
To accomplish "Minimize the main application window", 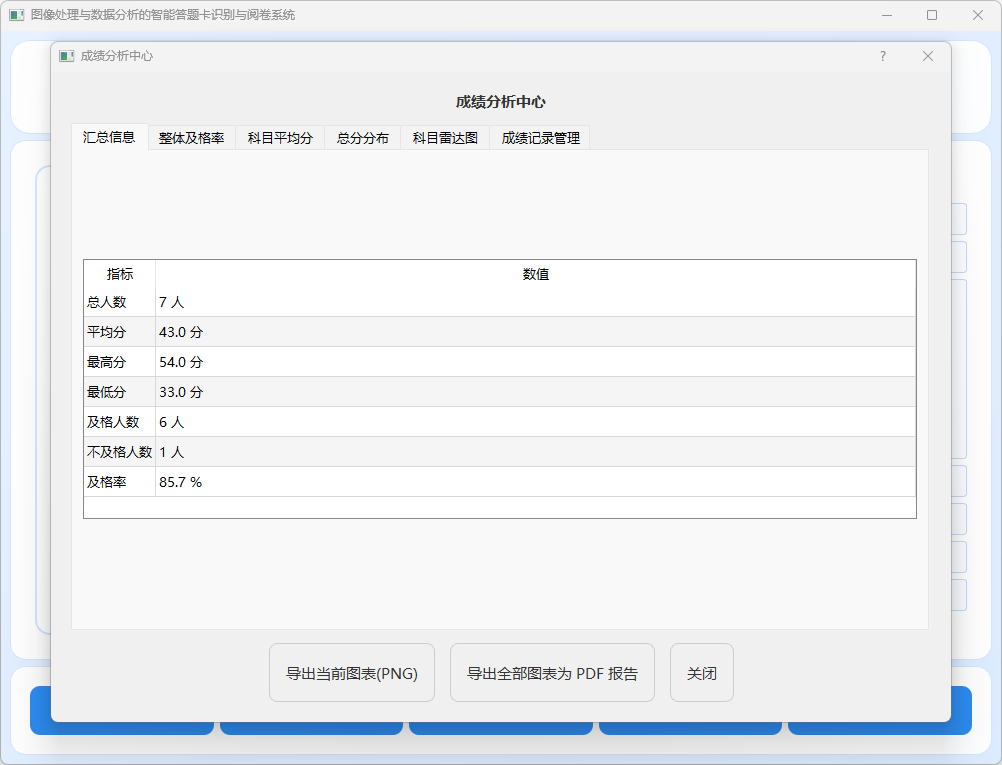I will pyautogui.click(x=886, y=15).
